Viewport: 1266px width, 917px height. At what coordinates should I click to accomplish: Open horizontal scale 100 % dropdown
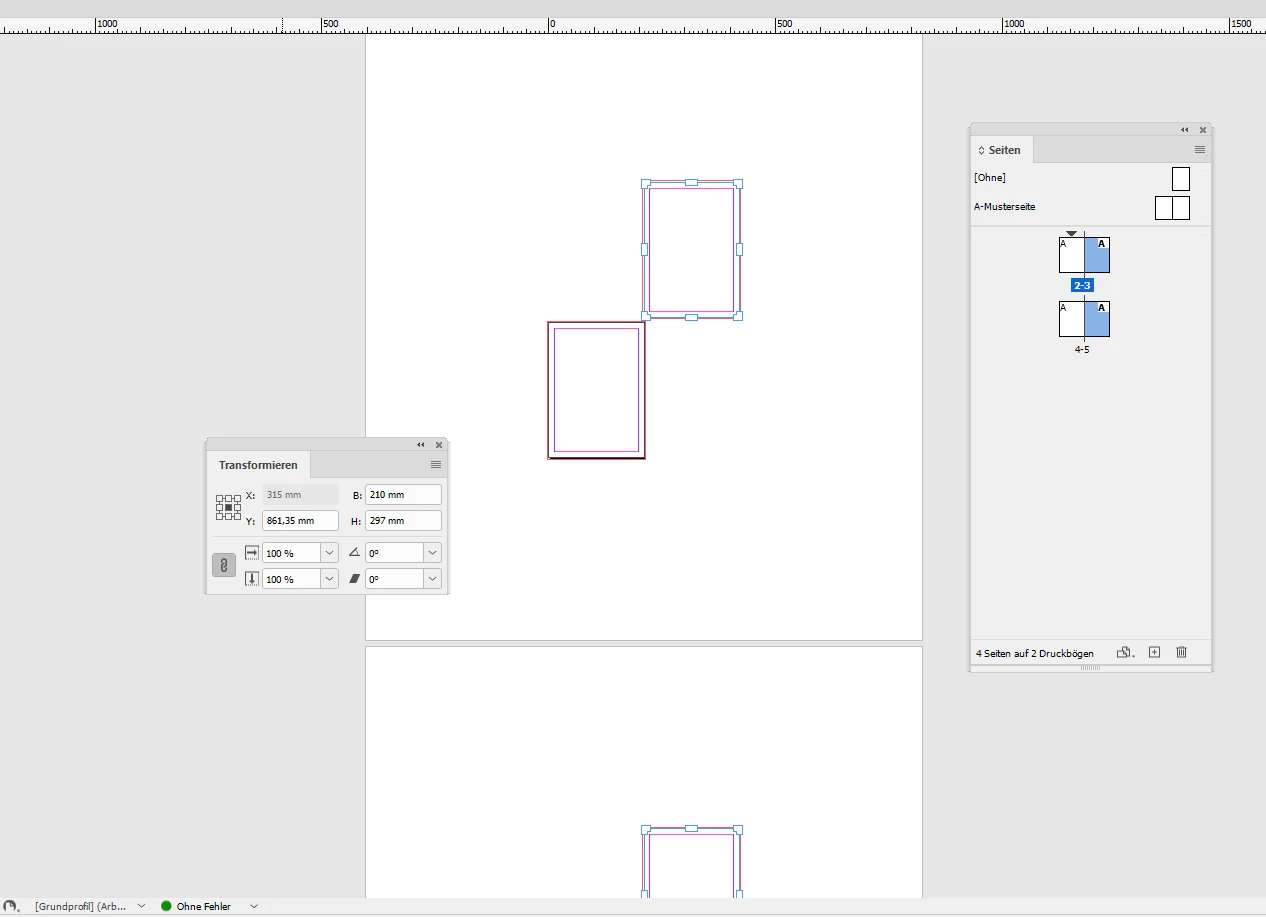click(329, 552)
